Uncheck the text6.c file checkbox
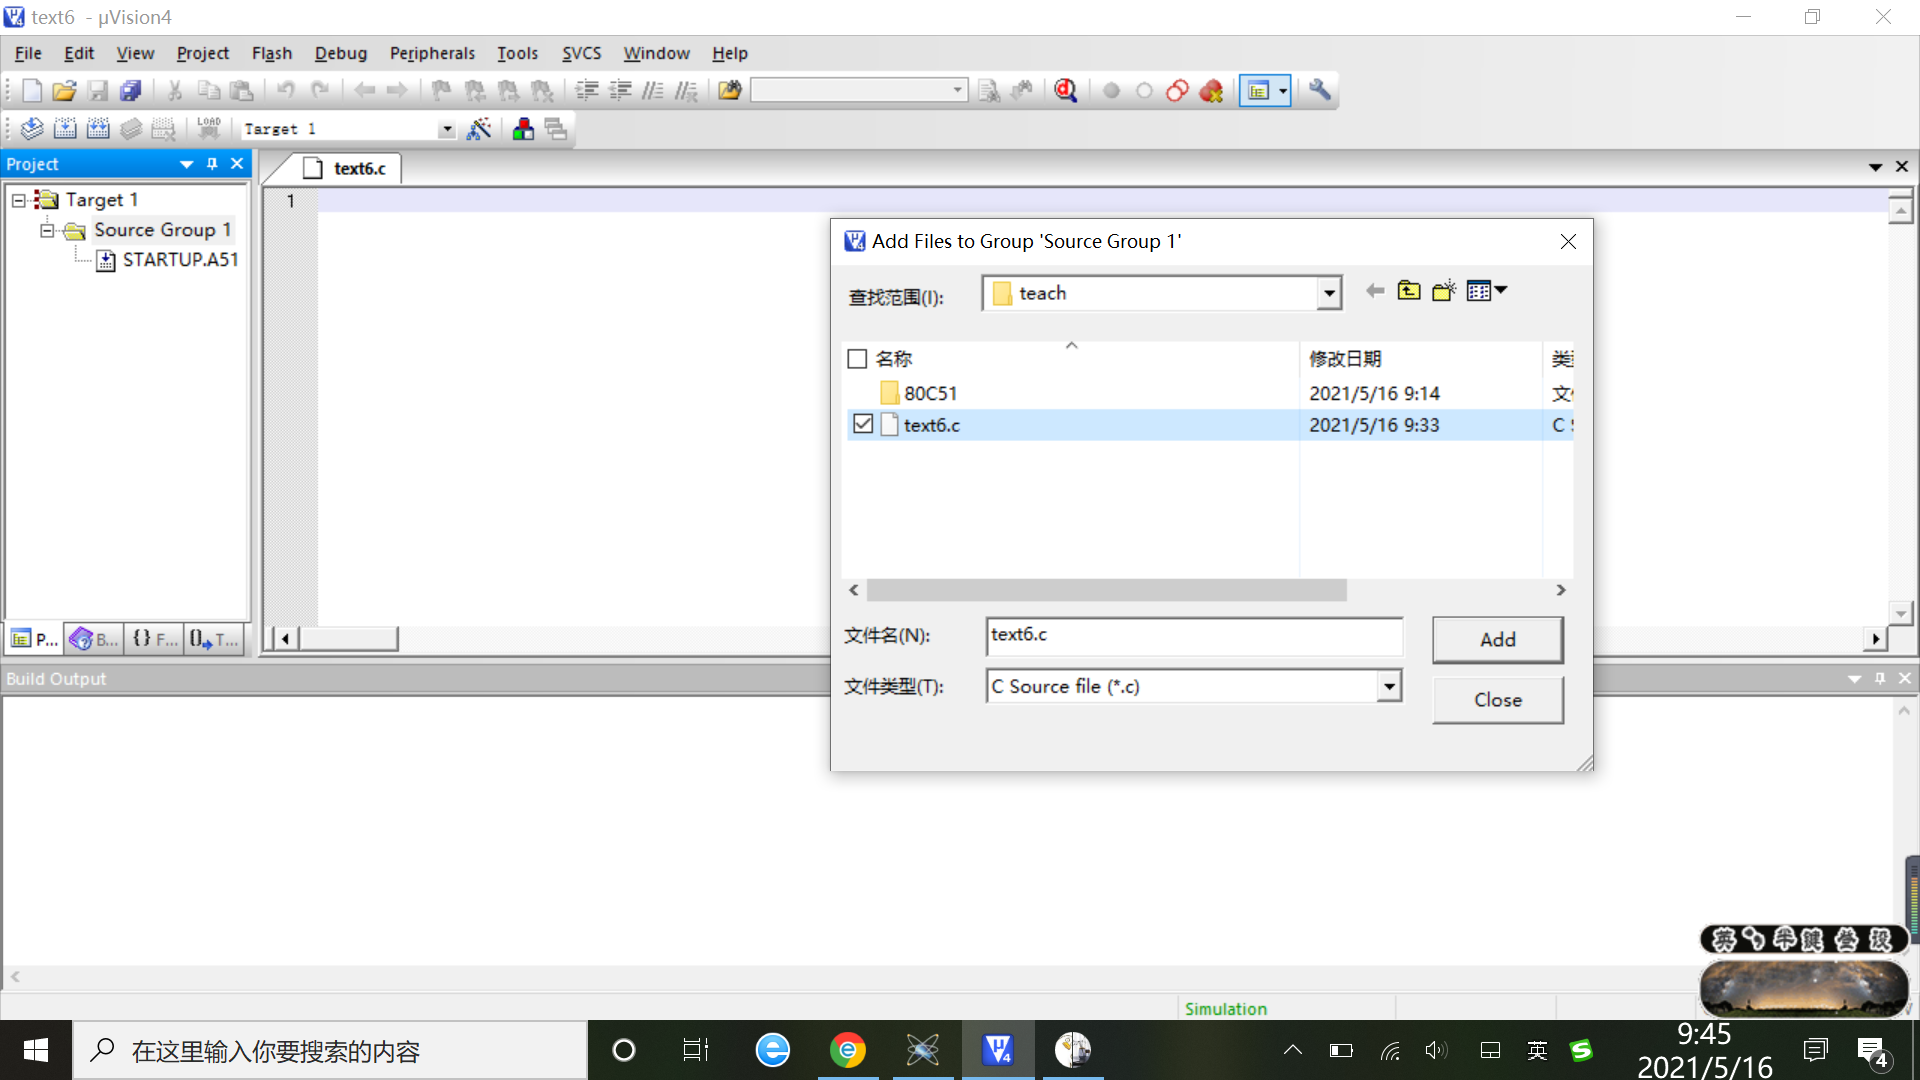Image resolution: width=1920 pixels, height=1080 pixels. tap(863, 424)
